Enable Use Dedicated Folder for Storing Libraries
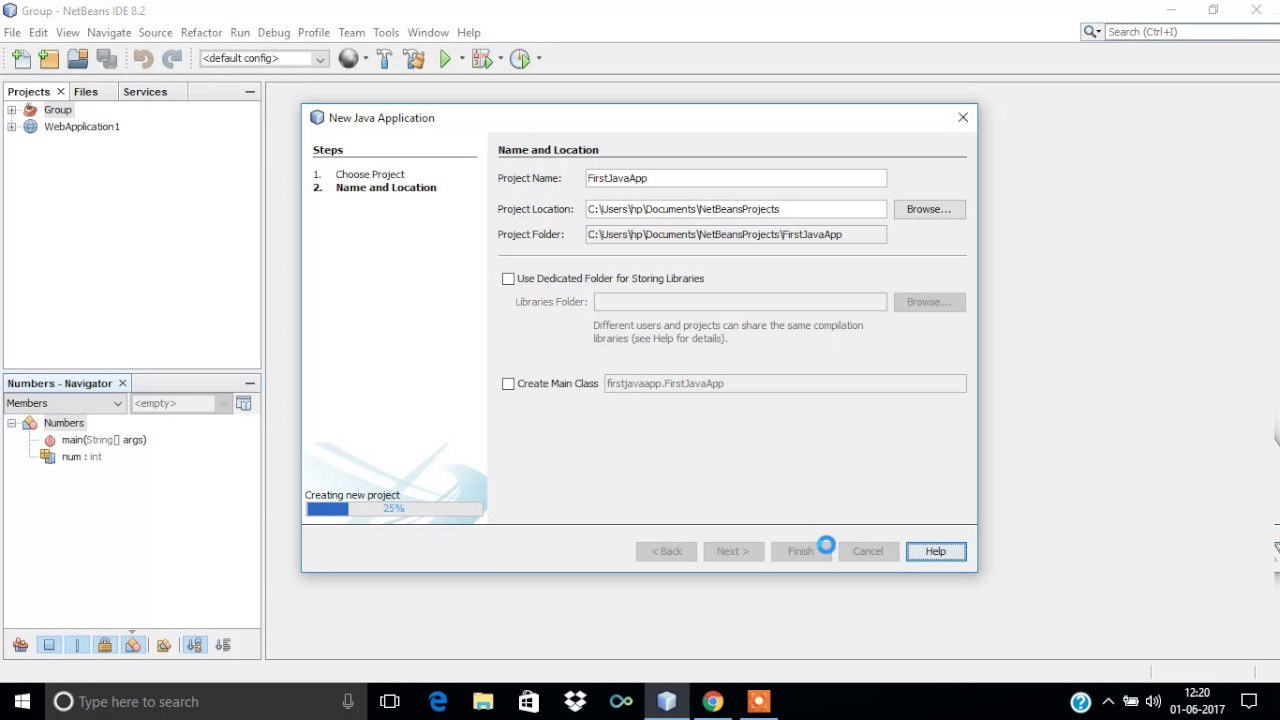 pyautogui.click(x=508, y=278)
